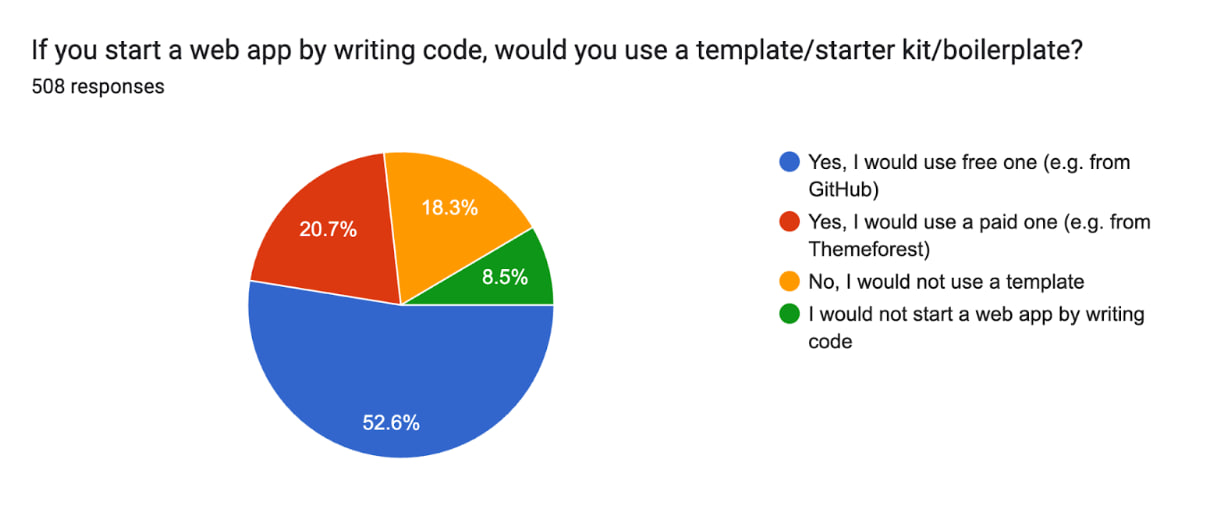
Task: Click the orange legend dot for no template
Action: point(790,282)
